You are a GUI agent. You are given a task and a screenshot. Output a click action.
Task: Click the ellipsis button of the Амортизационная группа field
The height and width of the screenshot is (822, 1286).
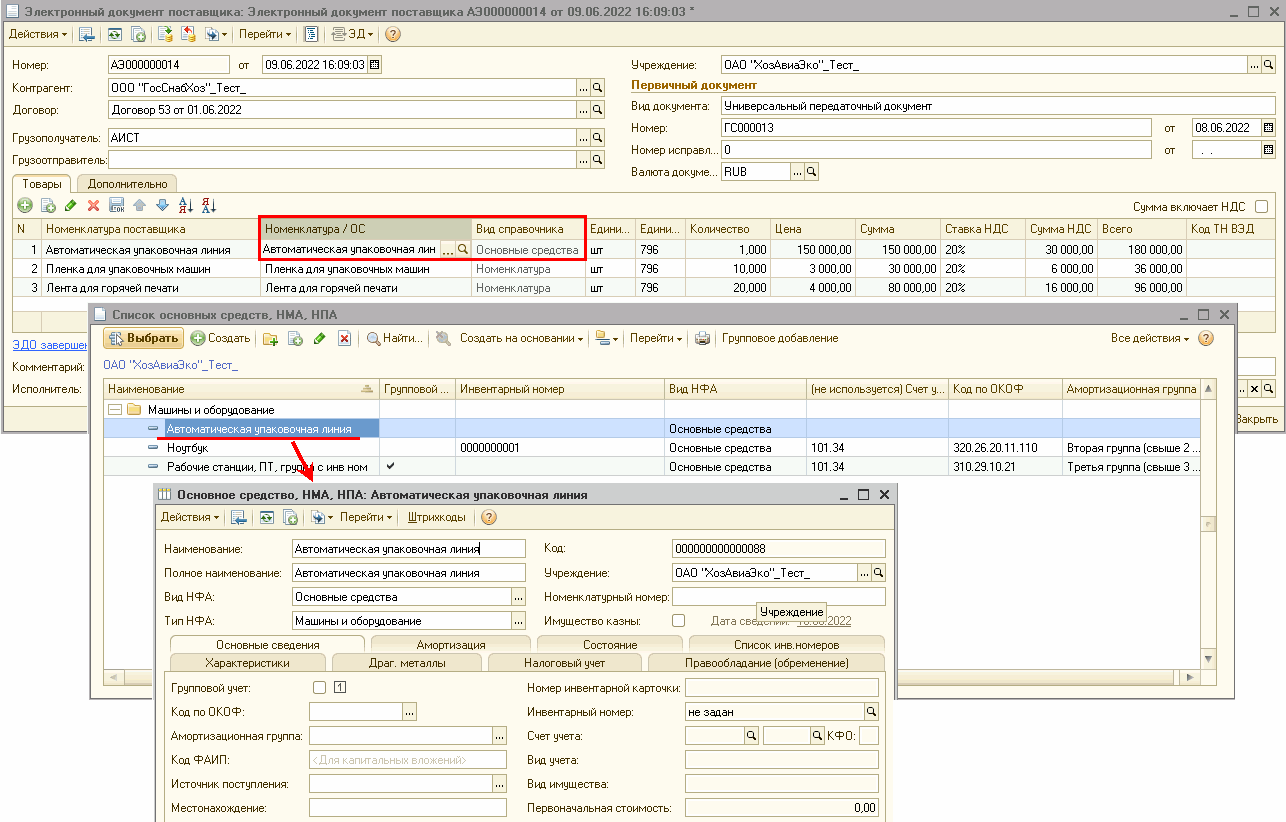[500, 737]
